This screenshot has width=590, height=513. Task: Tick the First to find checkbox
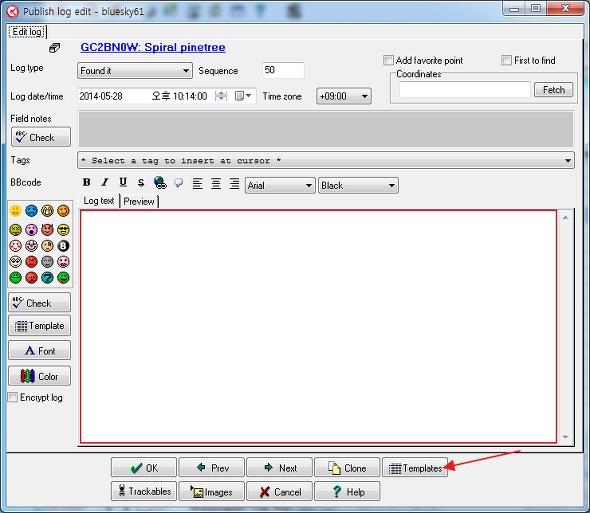[506, 60]
